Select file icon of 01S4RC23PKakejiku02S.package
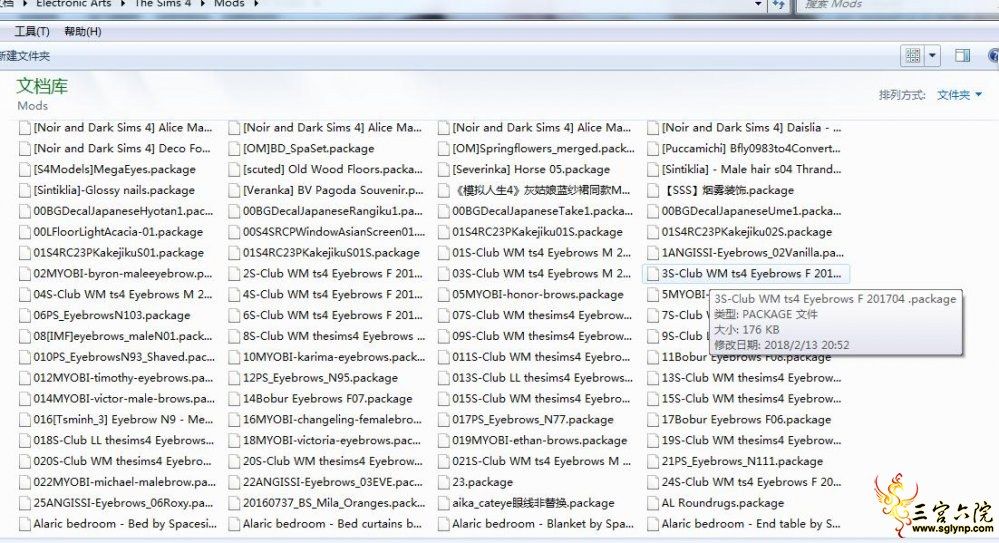999x543 pixels. point(653,232)
